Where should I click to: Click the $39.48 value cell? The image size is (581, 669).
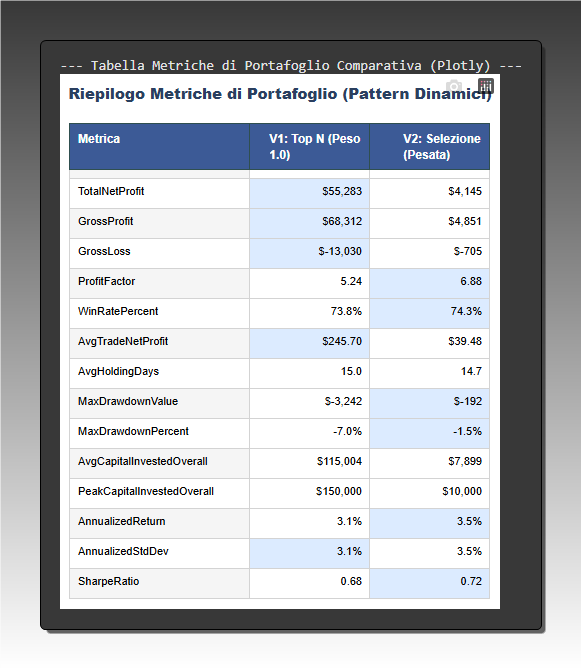coord(429,343)
